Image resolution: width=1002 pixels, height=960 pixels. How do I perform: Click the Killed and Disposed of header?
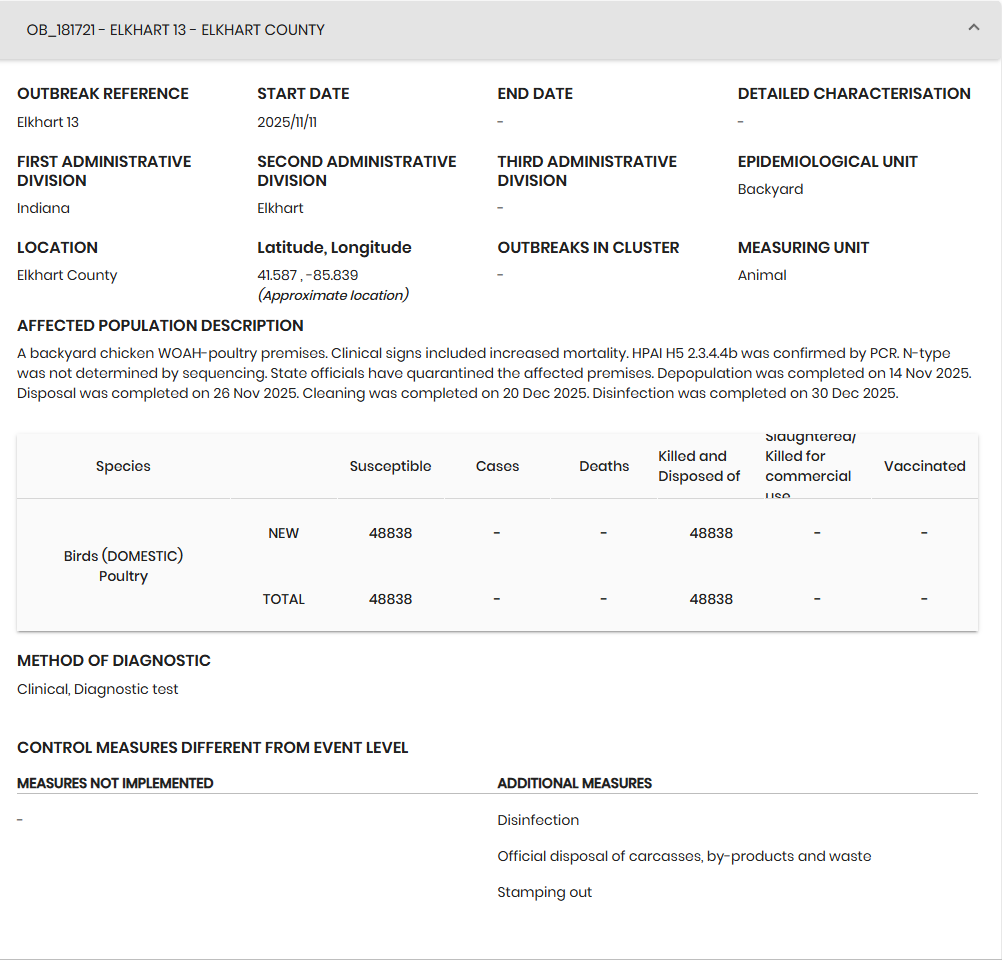pyautogui.click(x=699, y=466)
